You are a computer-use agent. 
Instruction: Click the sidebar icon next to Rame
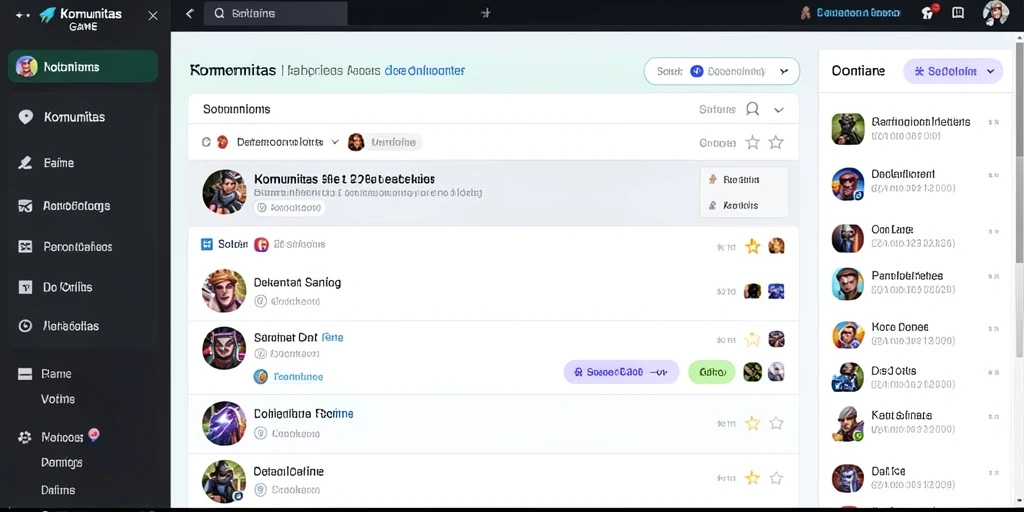tap(25, 374)
